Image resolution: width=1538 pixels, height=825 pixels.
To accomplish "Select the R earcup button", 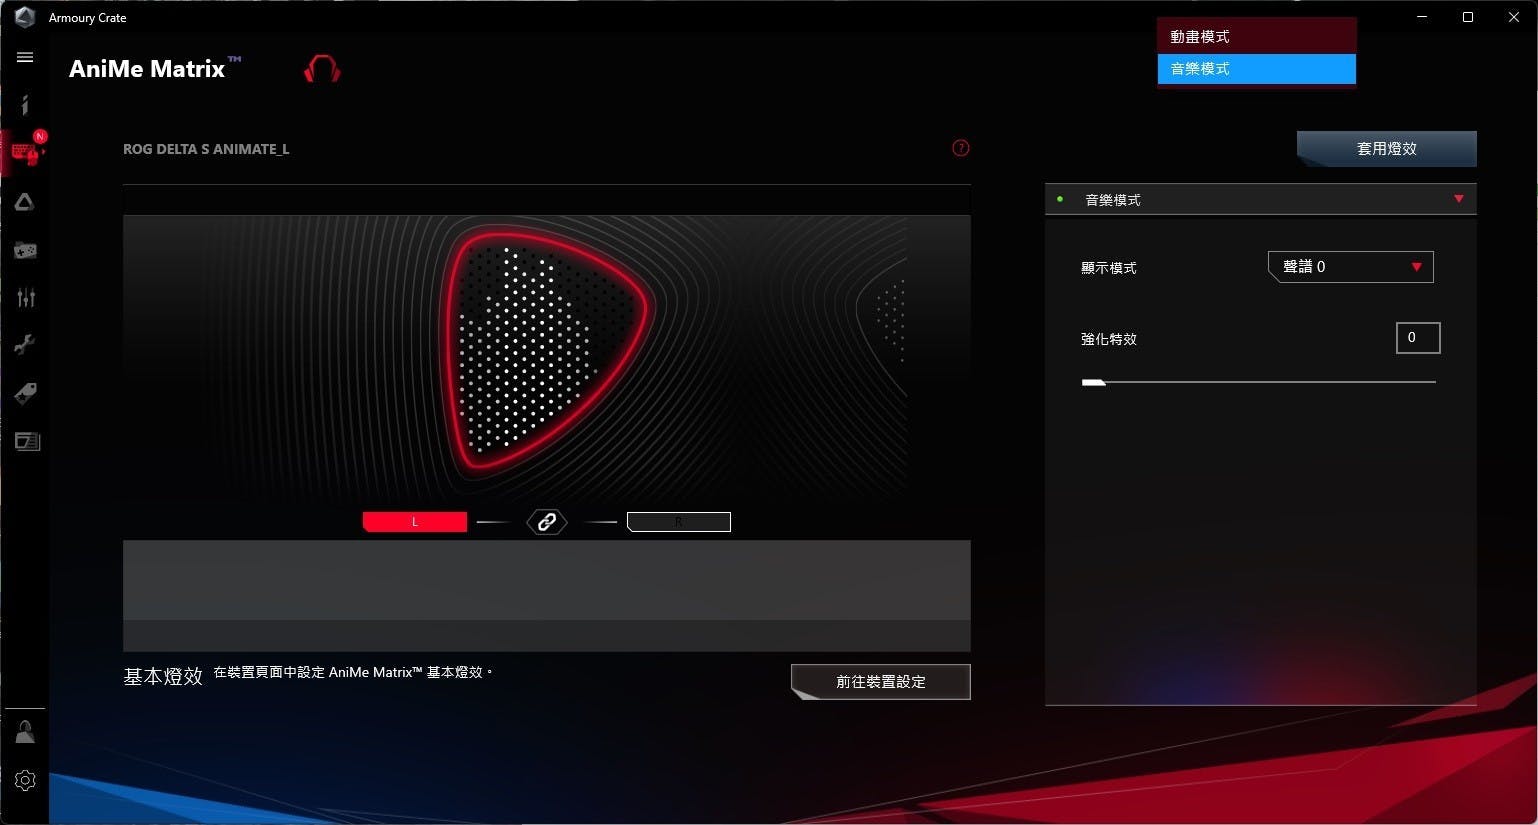I will pos(679,522).
